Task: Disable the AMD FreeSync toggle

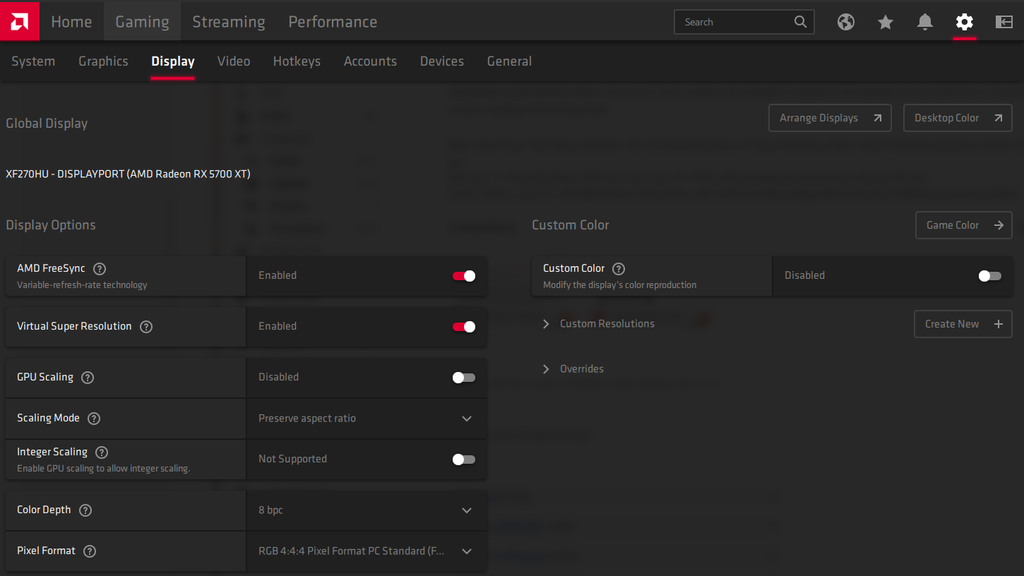Action: (463, 275)
